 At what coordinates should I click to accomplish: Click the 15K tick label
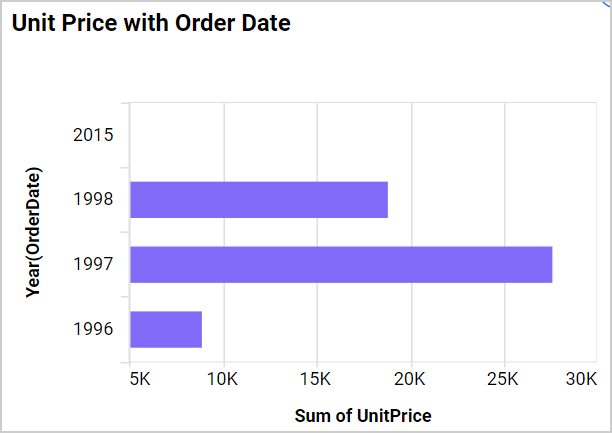317,380
